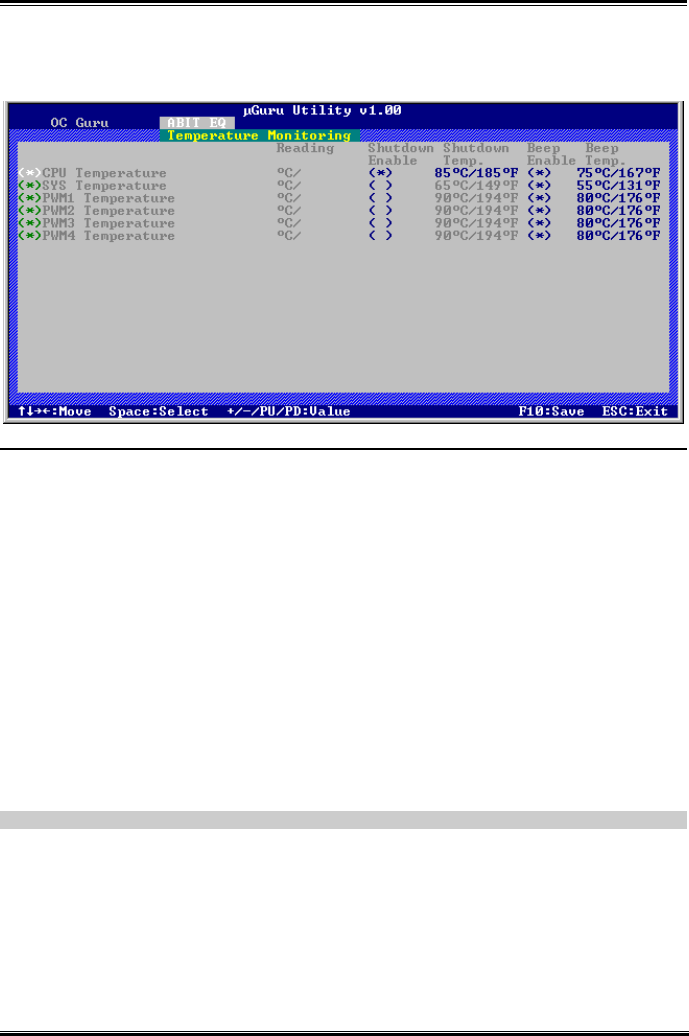
Task: Click the ESC:Exit hint
Action: [635, 412]
